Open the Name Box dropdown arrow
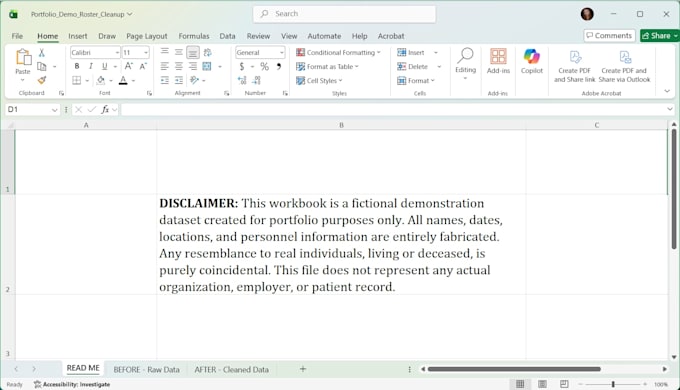This screenshot has width=680, height=390. pos(55,110)
